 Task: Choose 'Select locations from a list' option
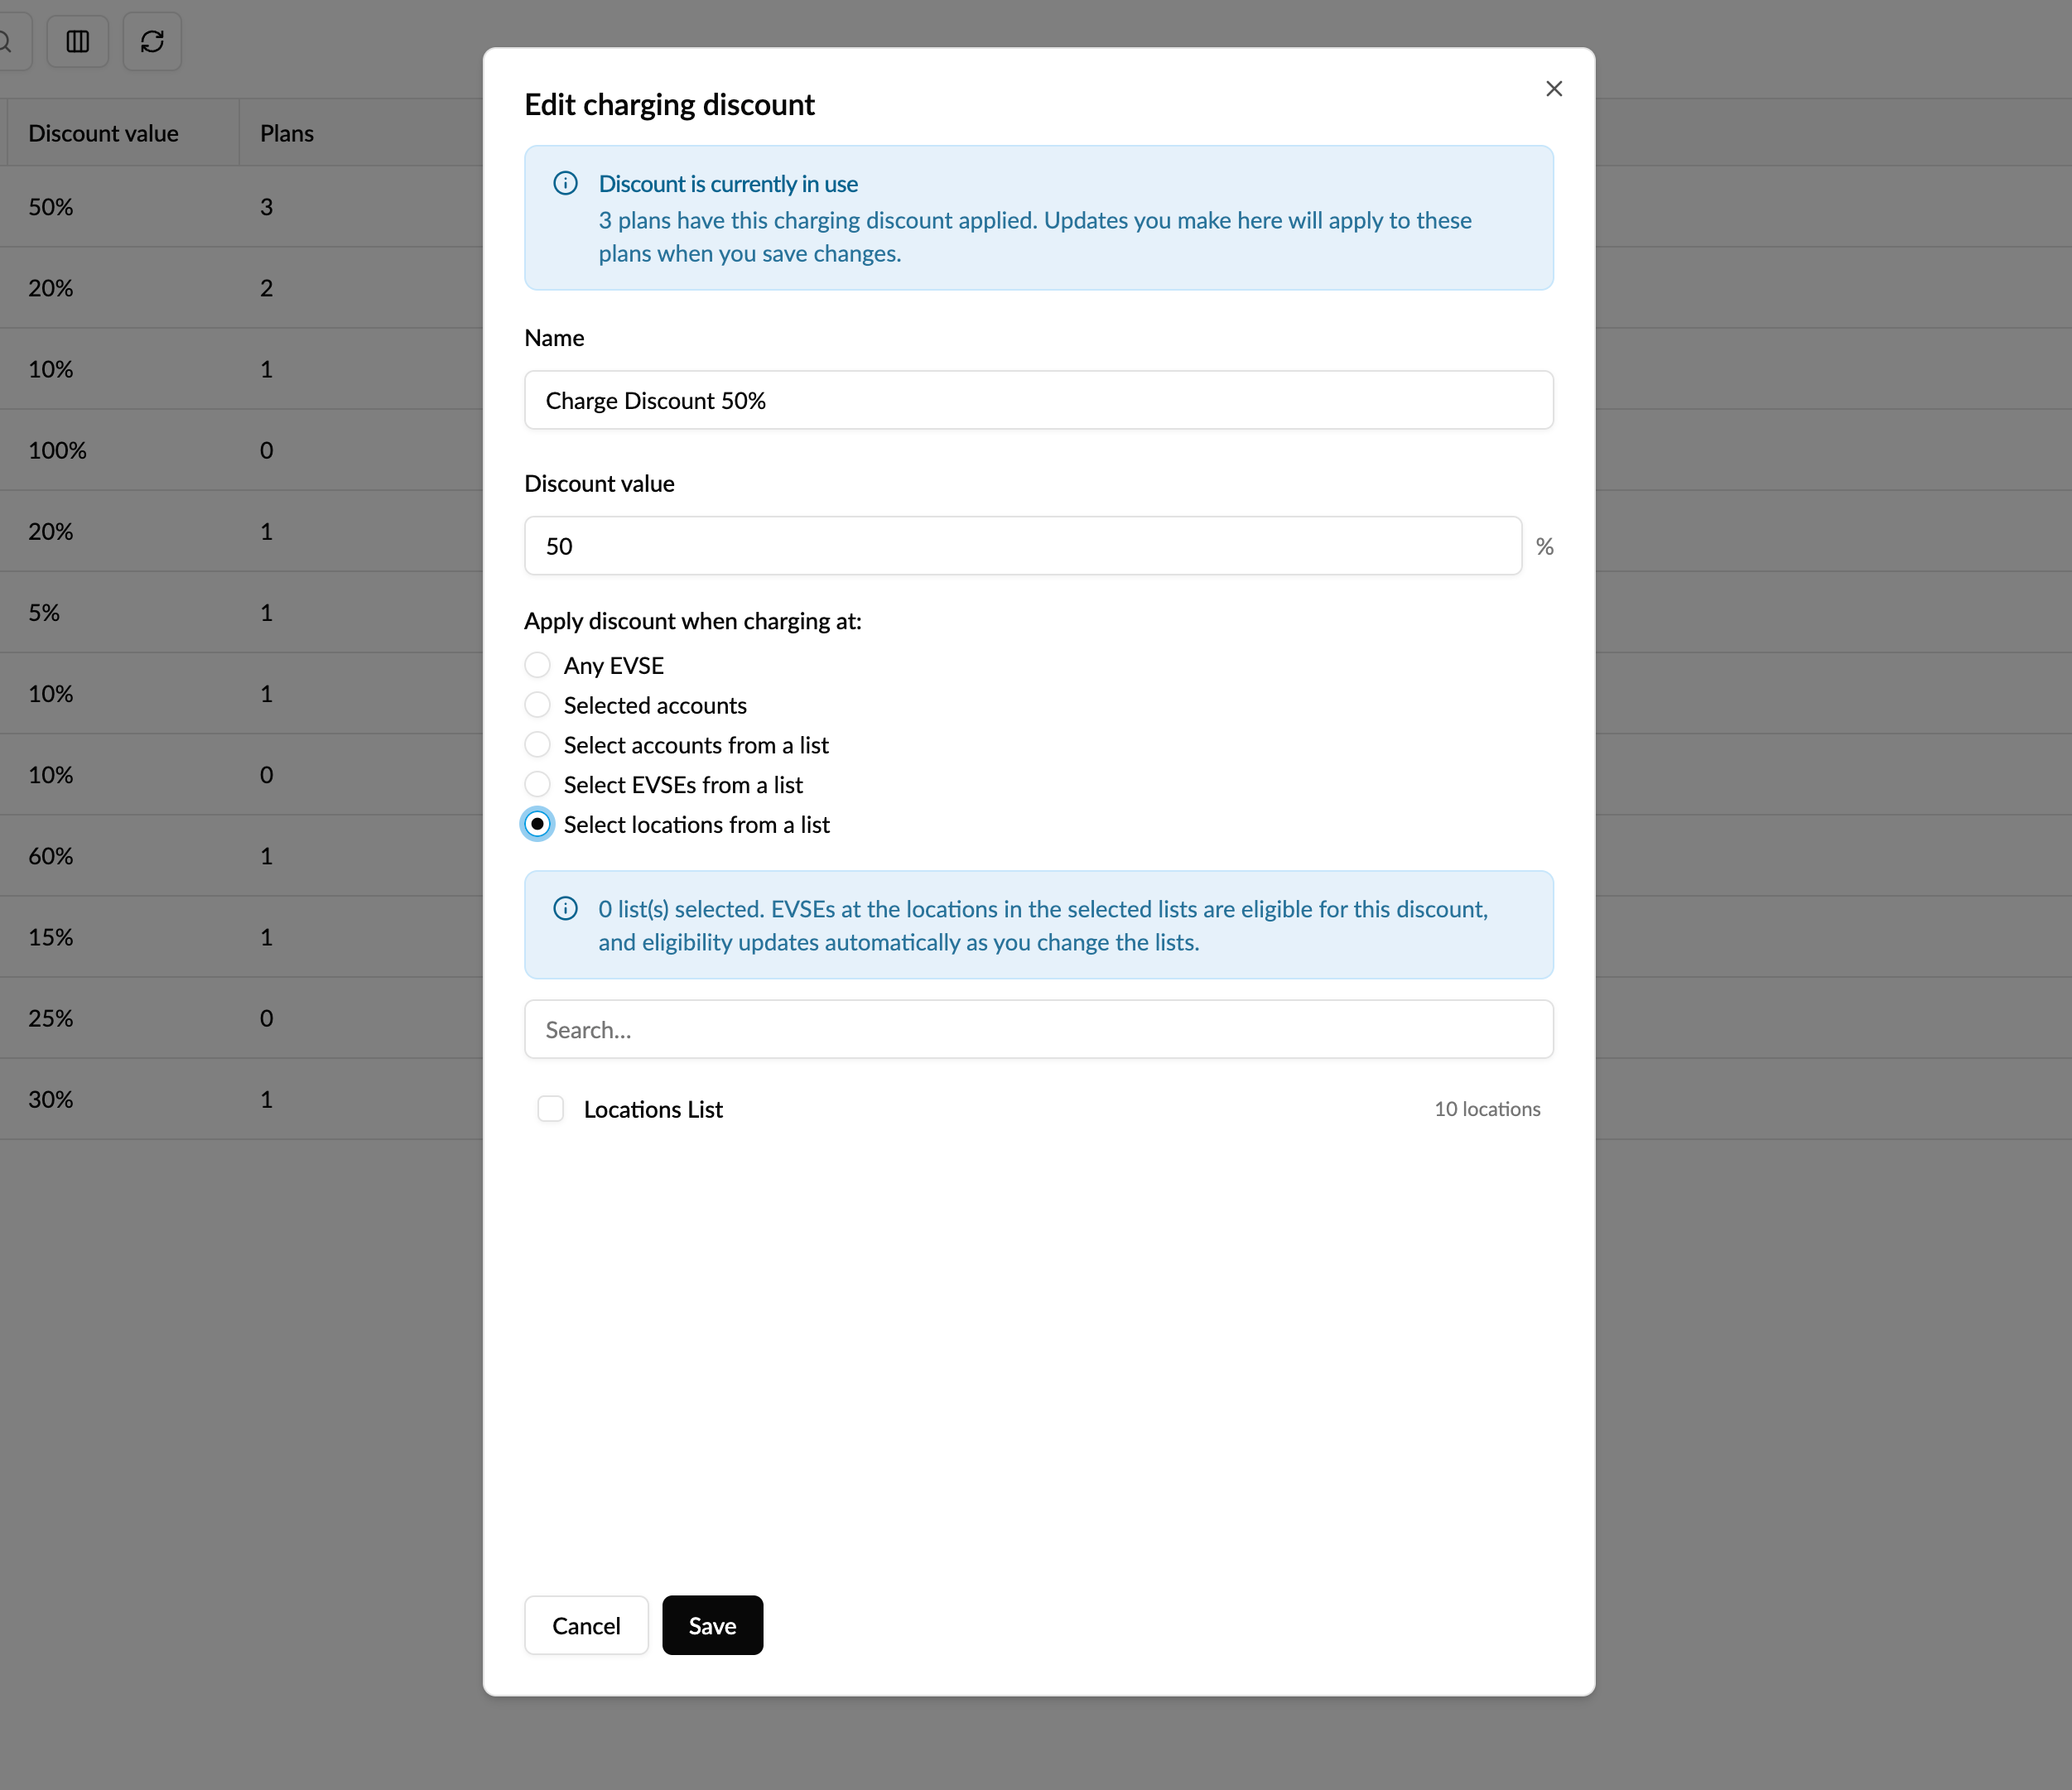click(537, 824)
